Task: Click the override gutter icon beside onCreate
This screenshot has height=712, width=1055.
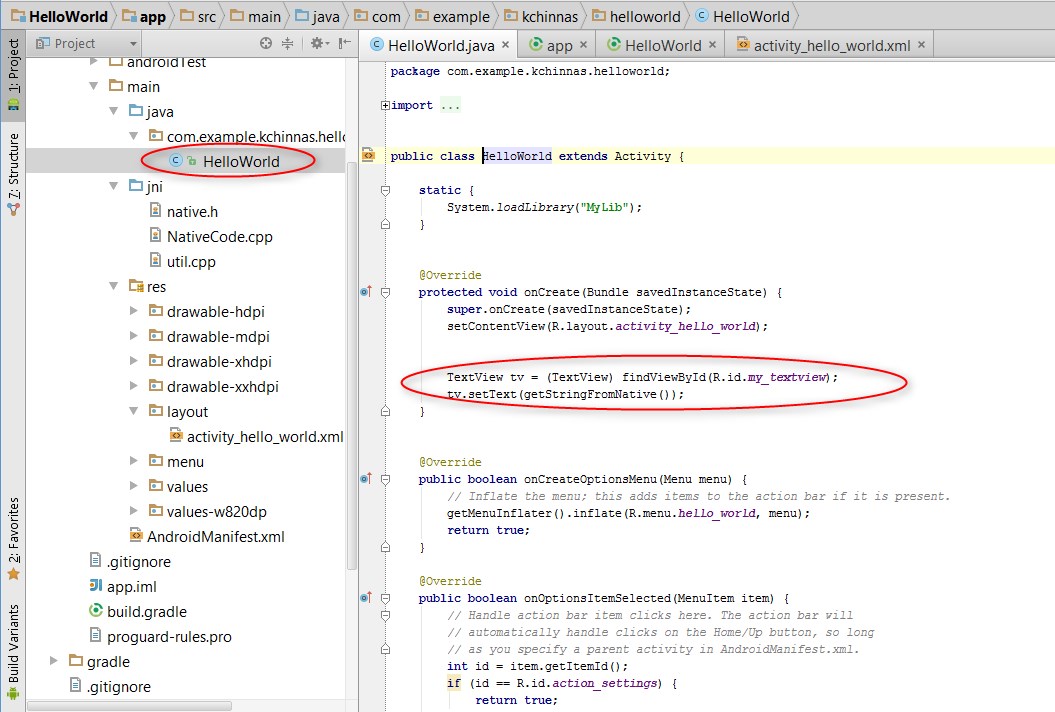Action: 366,291
